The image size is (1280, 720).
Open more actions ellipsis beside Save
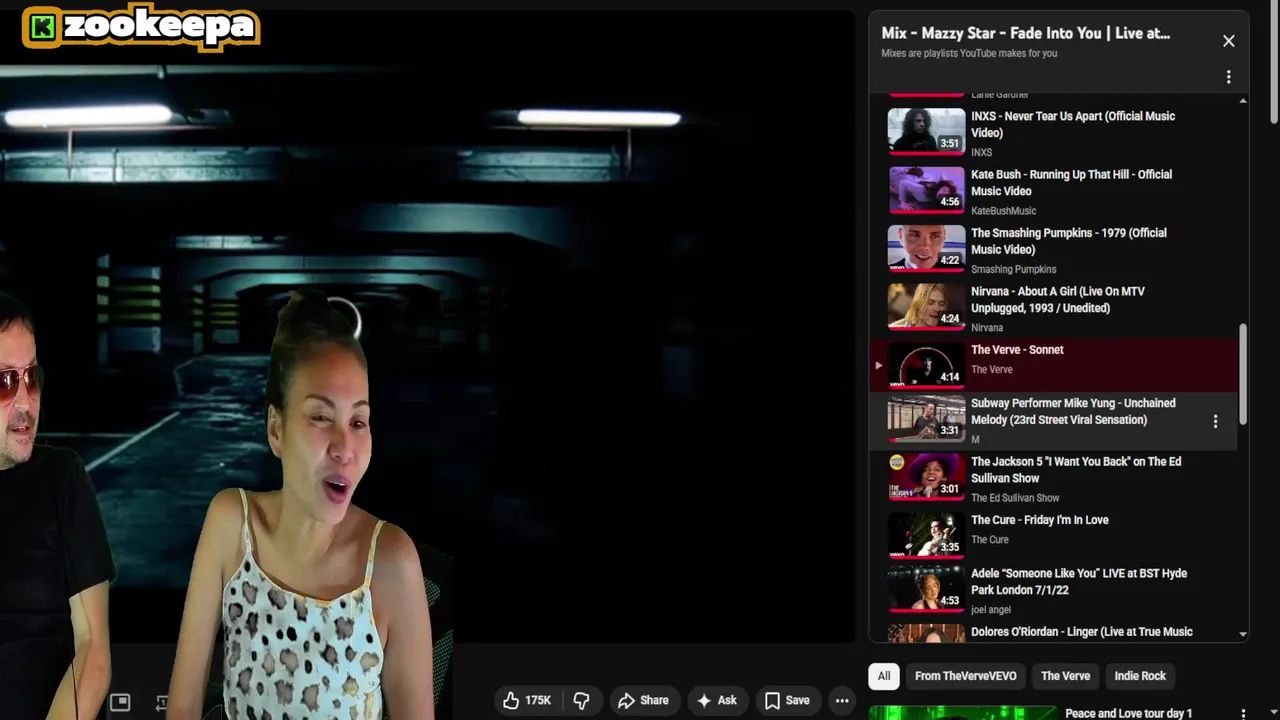point(842,701)
